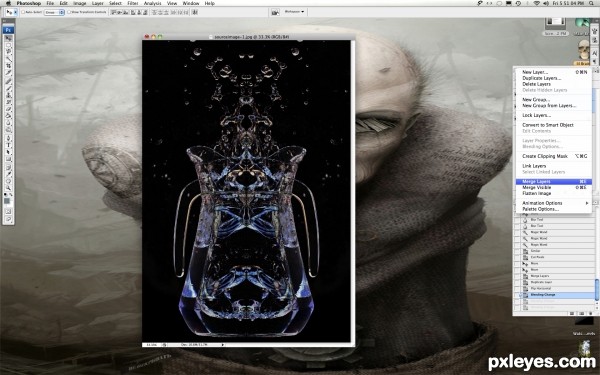Viewport: 600px width, 375px height.
Task: Select the Path Selection tool
Action: point(8,152)
